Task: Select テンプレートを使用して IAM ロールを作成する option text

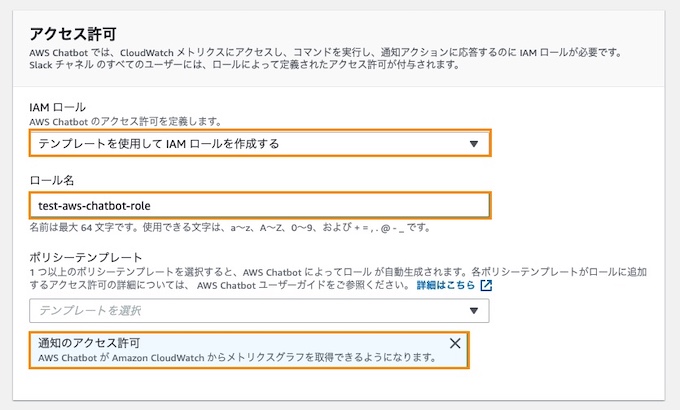Action: pos(158,144)
